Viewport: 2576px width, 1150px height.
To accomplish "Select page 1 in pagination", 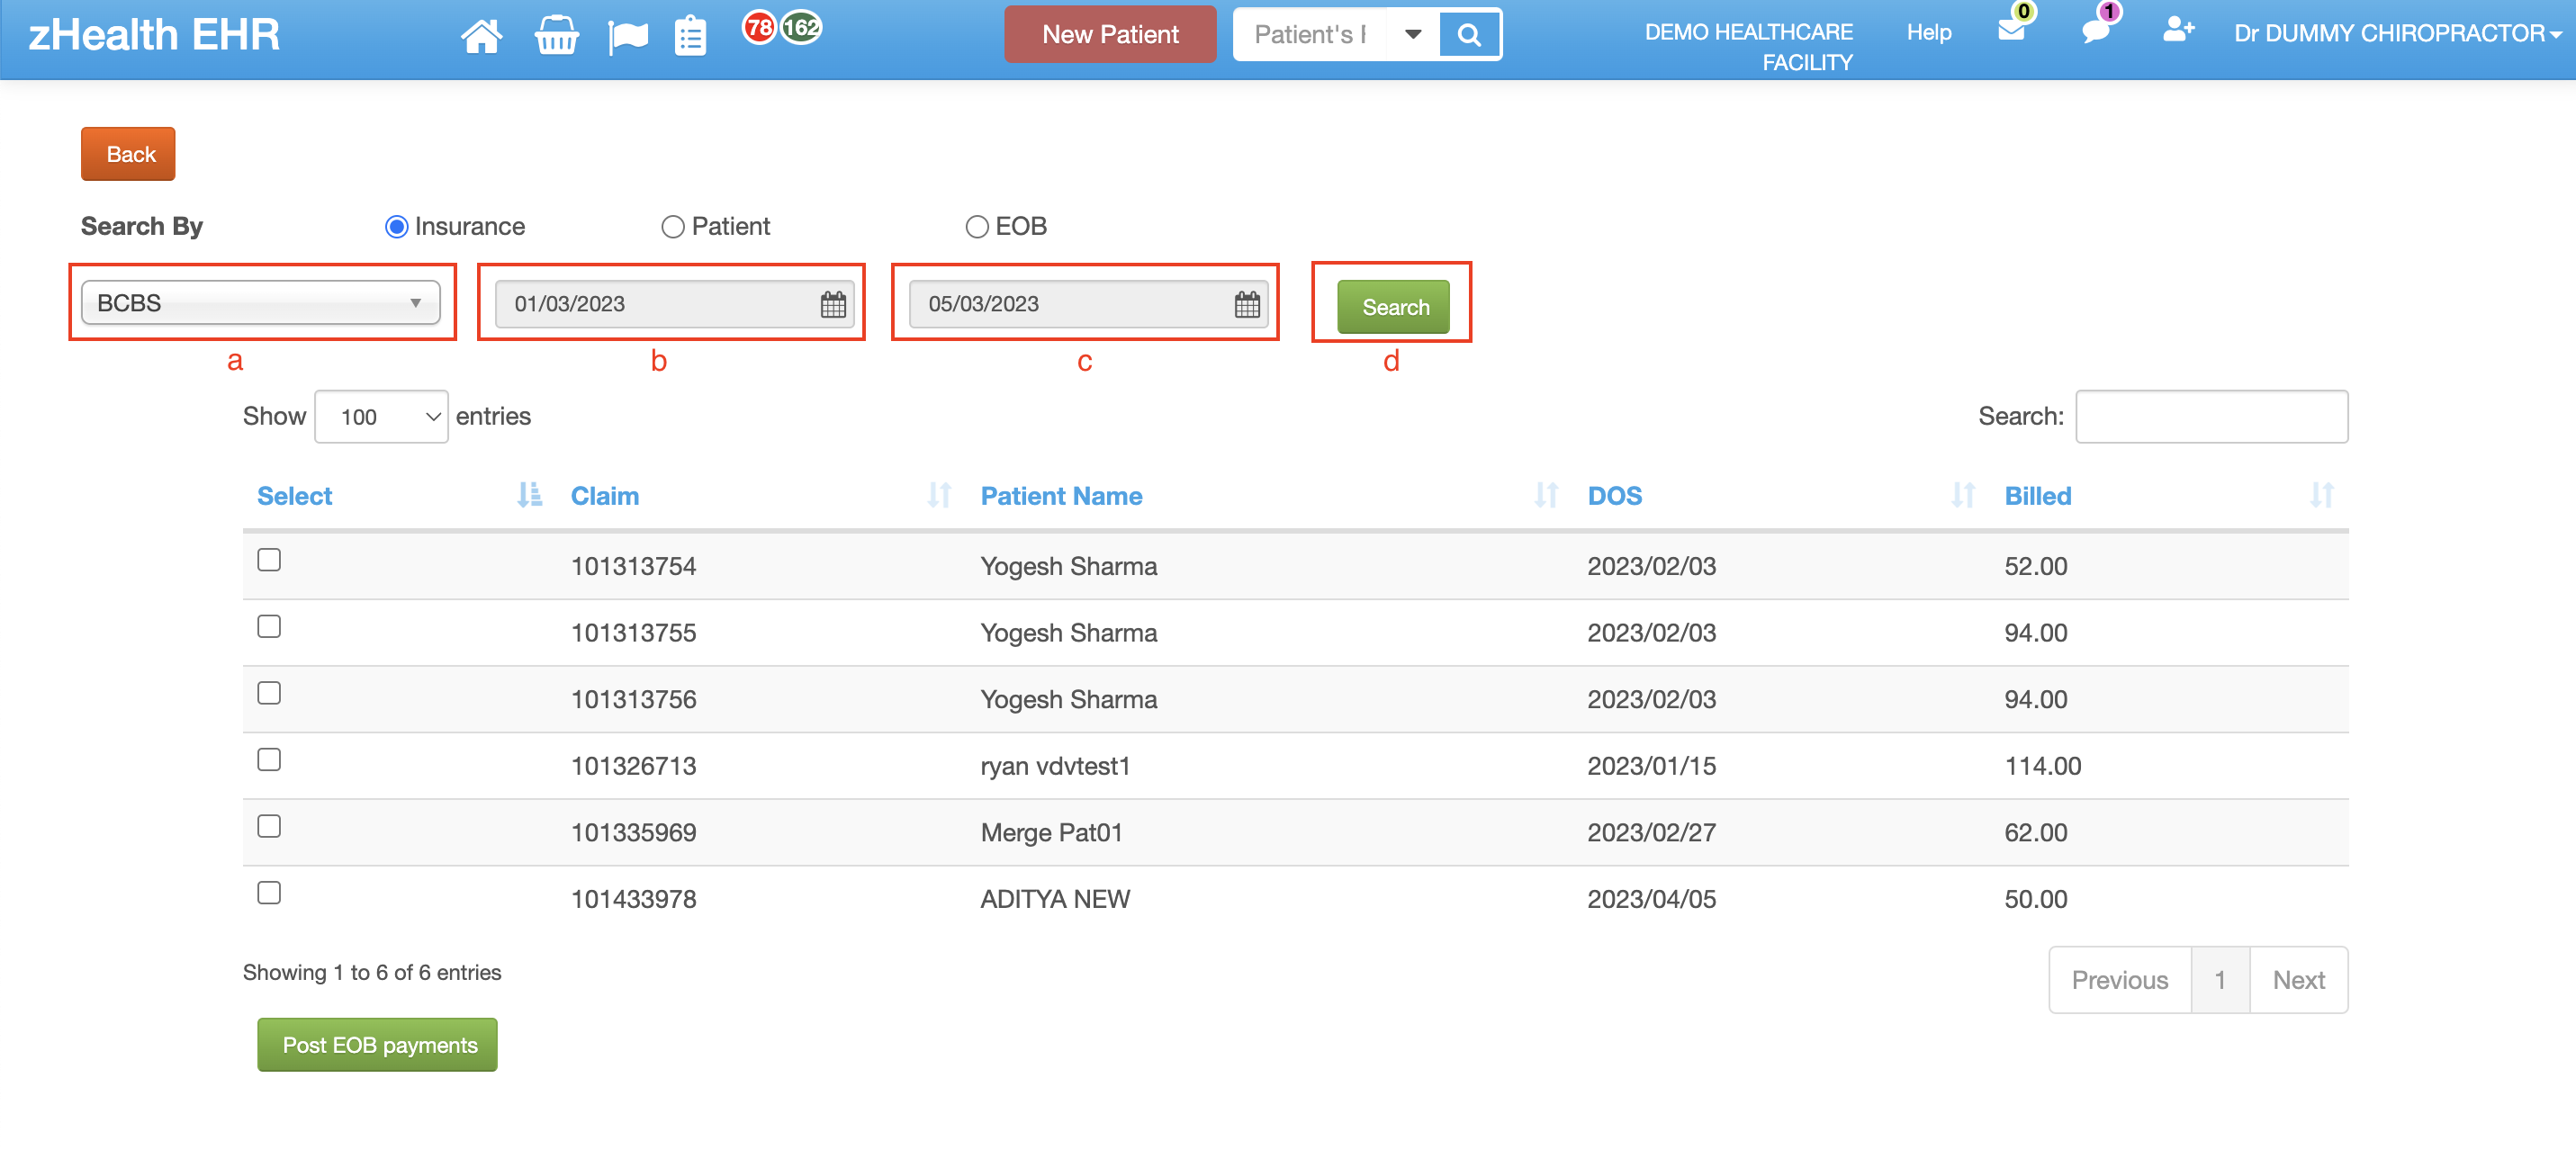I will 2220,980.
